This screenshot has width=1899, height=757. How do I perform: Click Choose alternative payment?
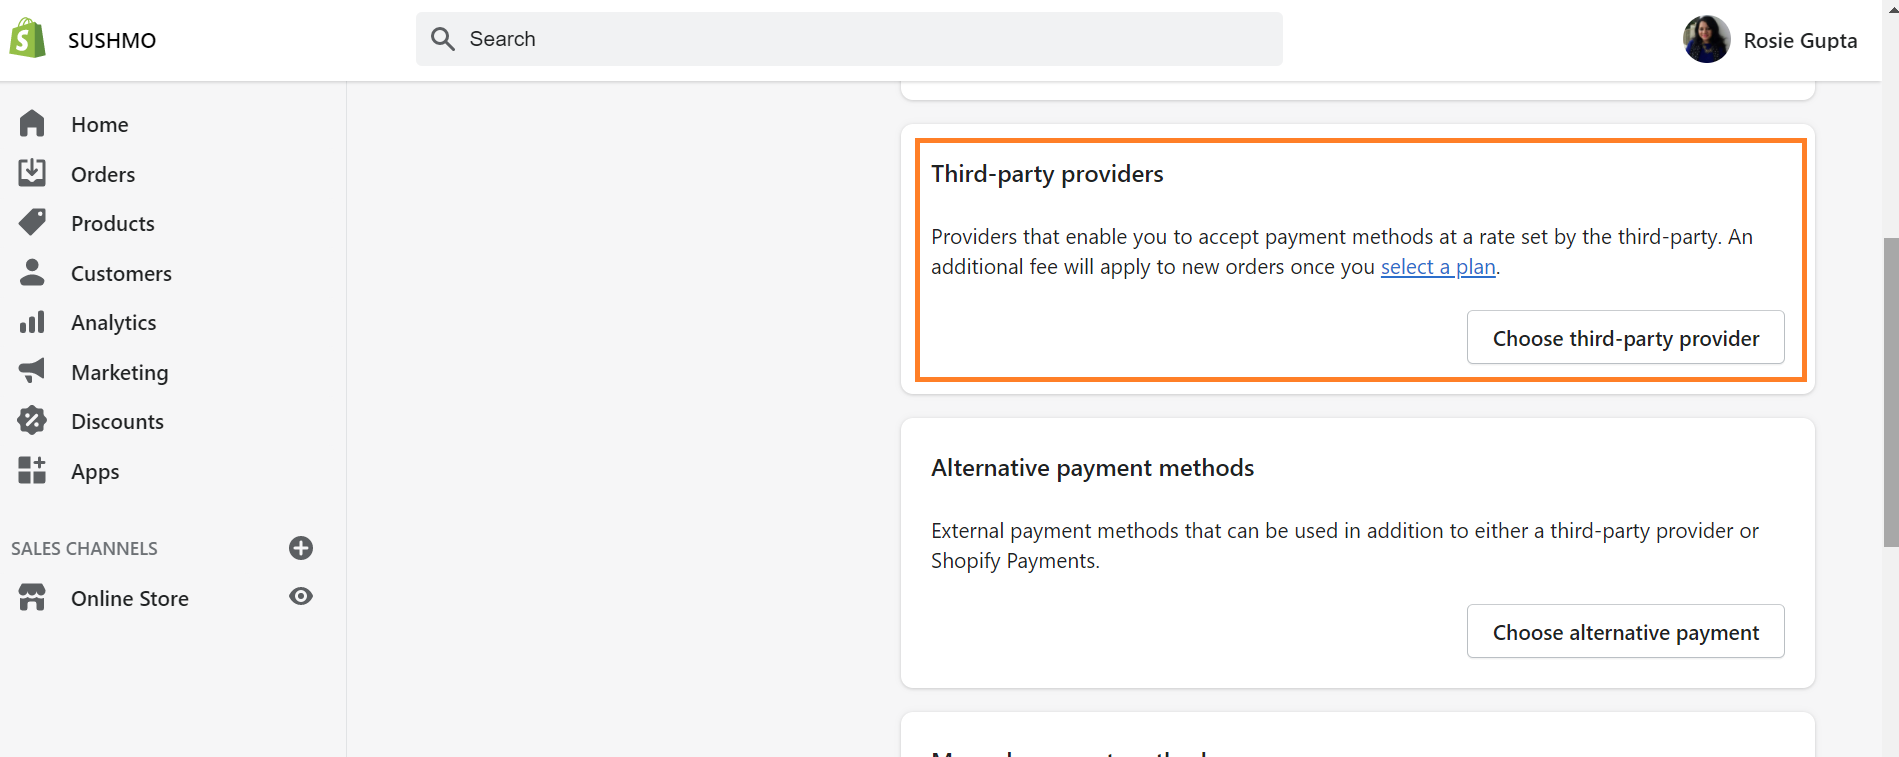pos(1624,631)
